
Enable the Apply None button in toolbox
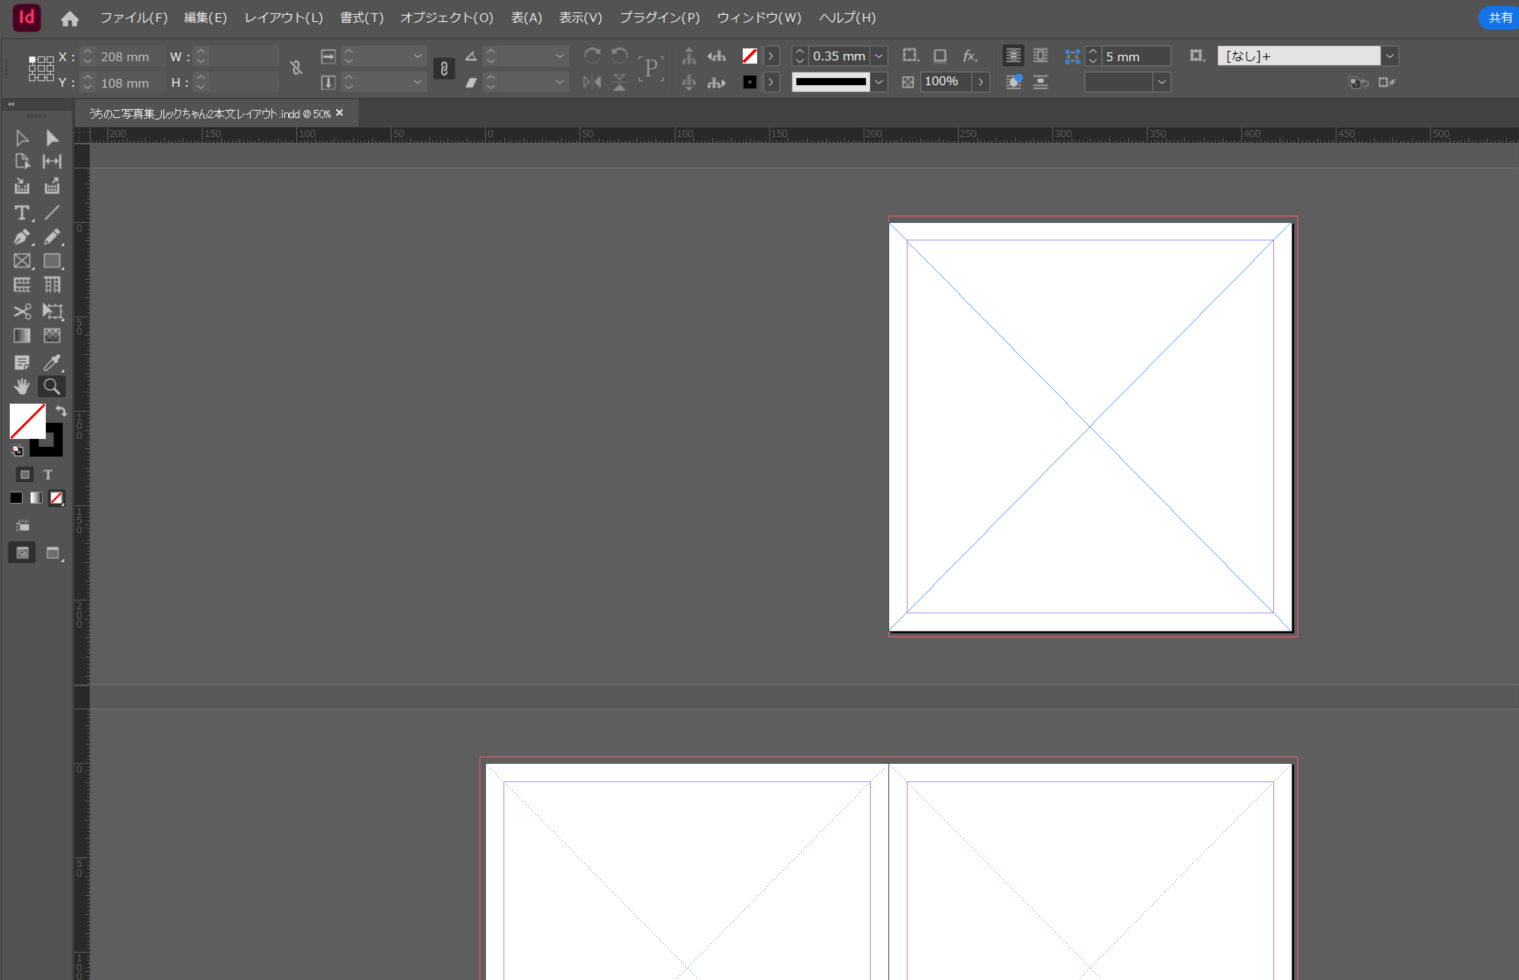[57, 498]
